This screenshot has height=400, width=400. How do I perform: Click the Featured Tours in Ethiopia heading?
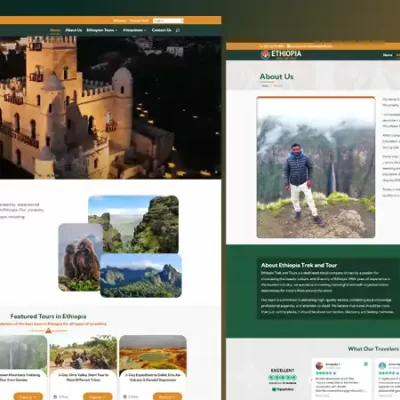point(48,316)
